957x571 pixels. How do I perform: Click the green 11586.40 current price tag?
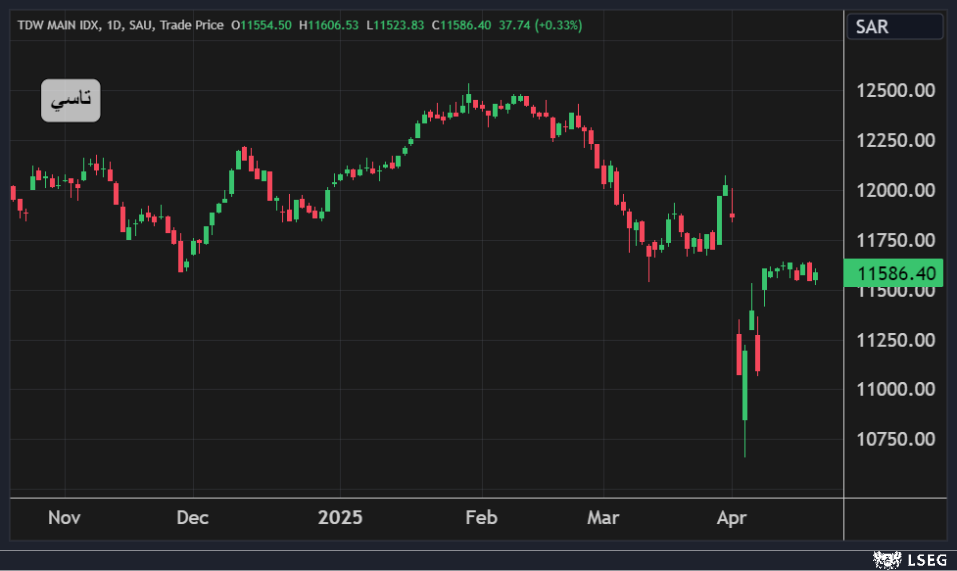(x=893, y=273)
